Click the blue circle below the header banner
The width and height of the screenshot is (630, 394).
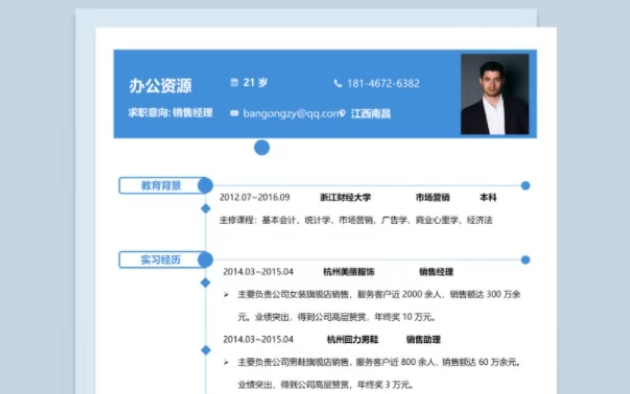pos(262,147)
